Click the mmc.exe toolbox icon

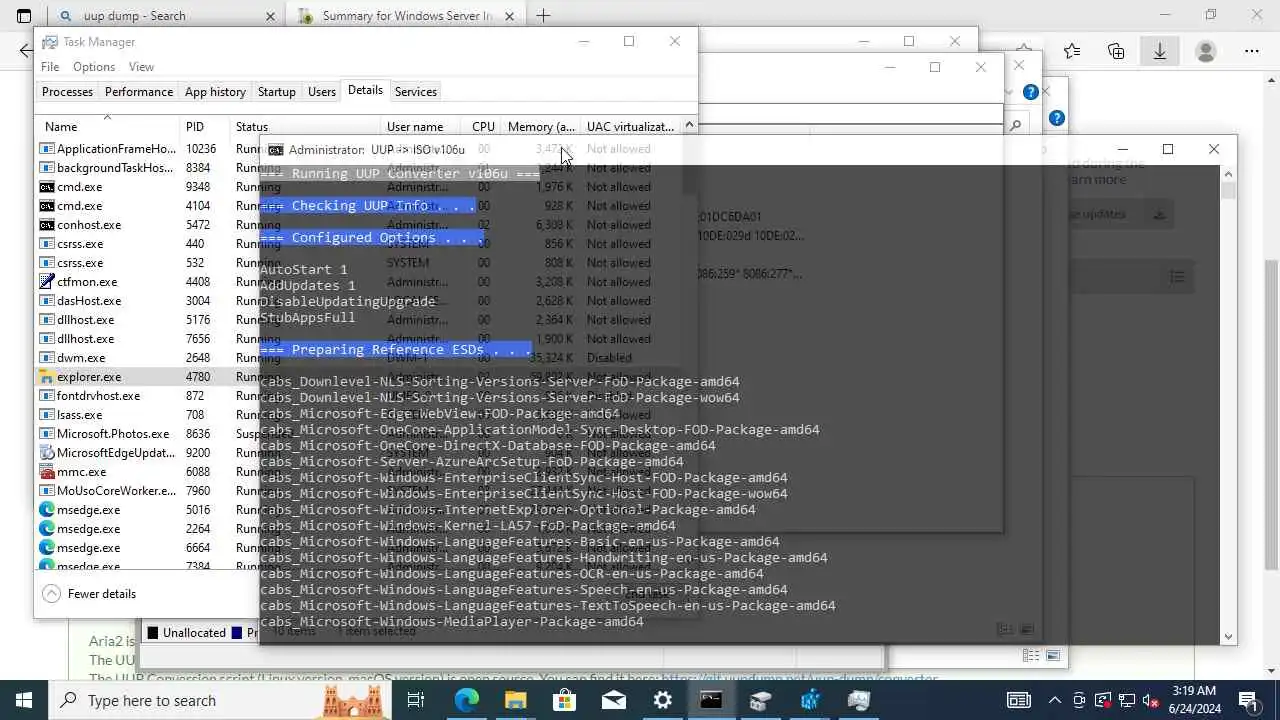[x=46, y=472]
